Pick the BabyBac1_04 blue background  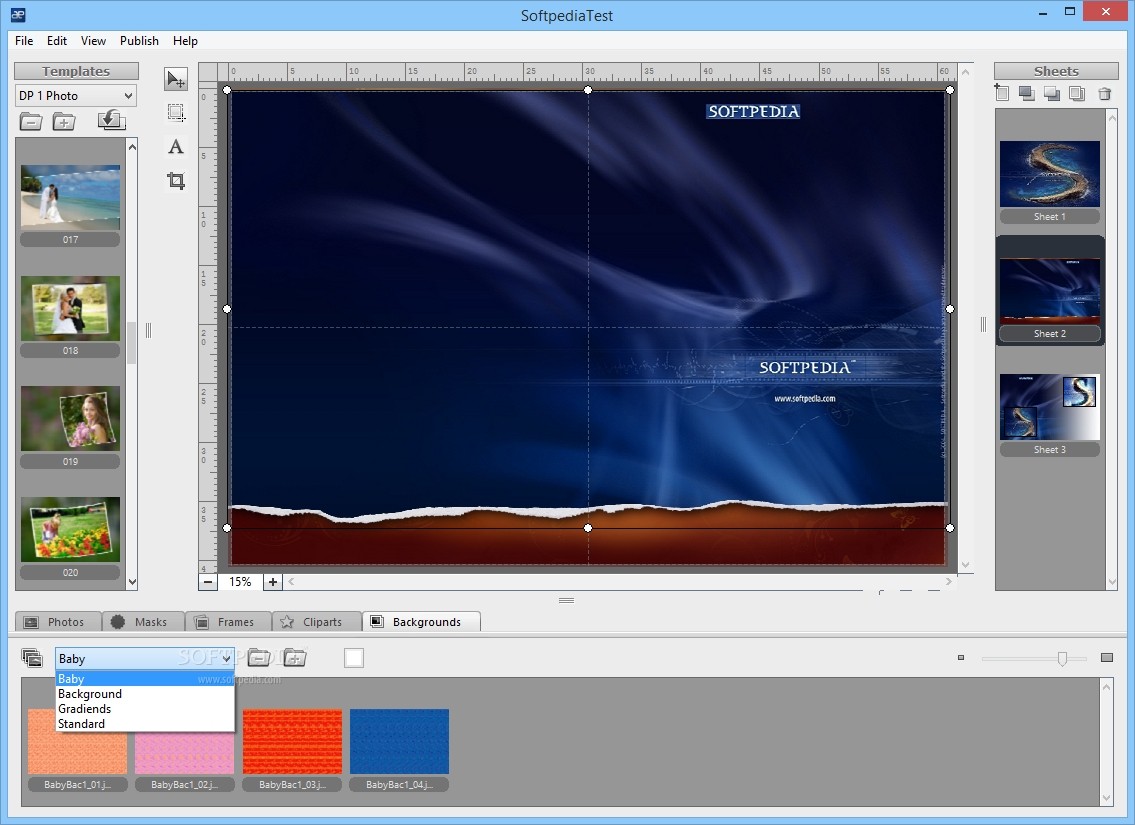[400, 742]
